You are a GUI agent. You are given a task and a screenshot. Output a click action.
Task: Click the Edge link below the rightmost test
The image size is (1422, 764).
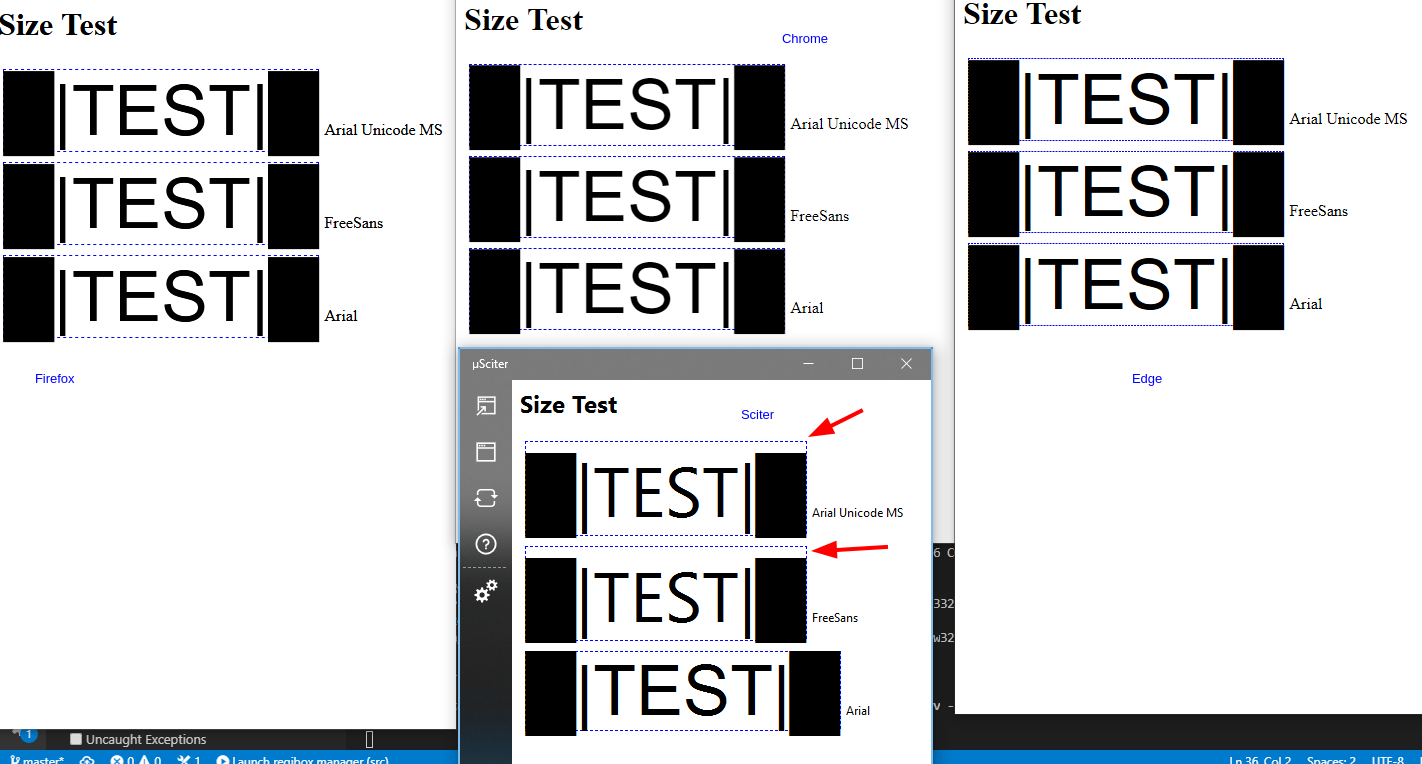point(1146,378)
